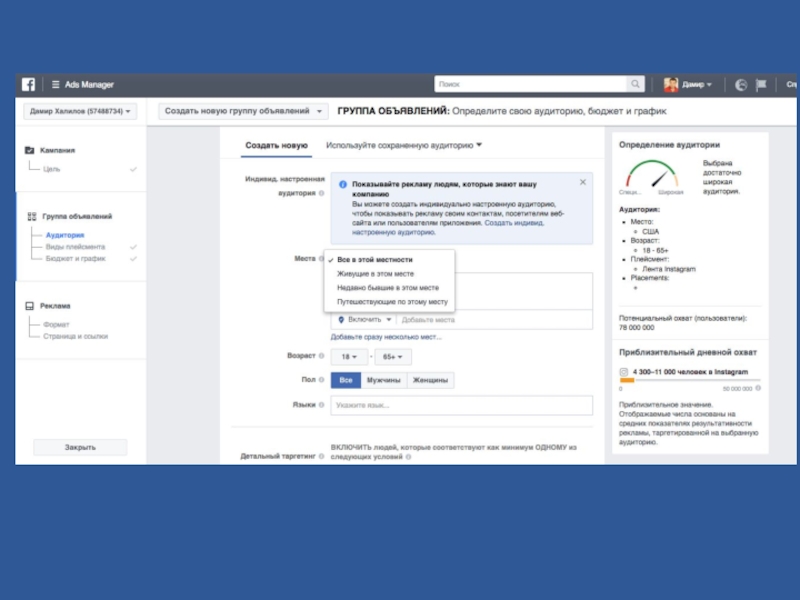Click the Добавьте места input field
800x600 pixels.
click(x=494, y=320)
